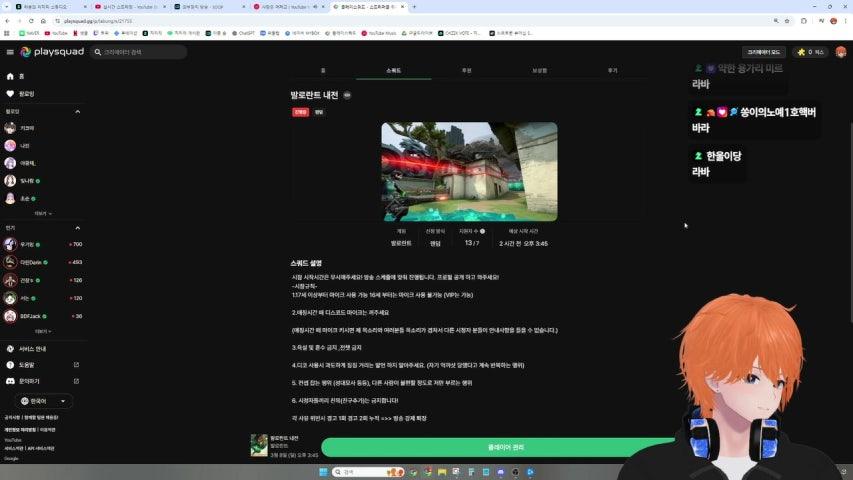
Task: Collapse the following list section chevron
Action: 77,112
